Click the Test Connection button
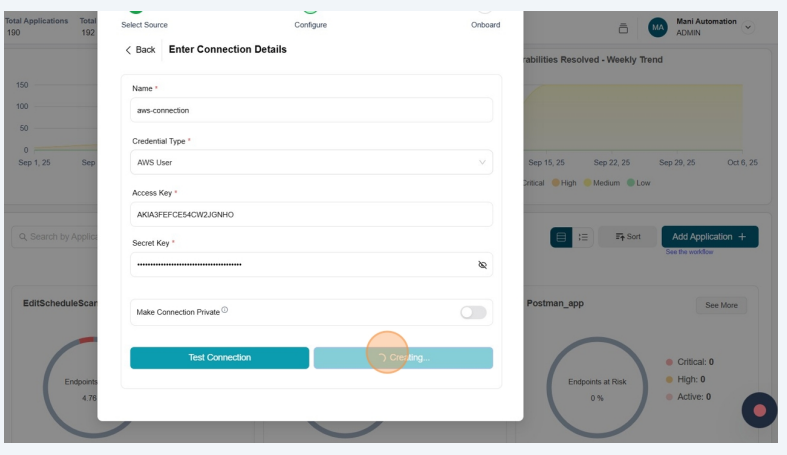 [219, 358]
